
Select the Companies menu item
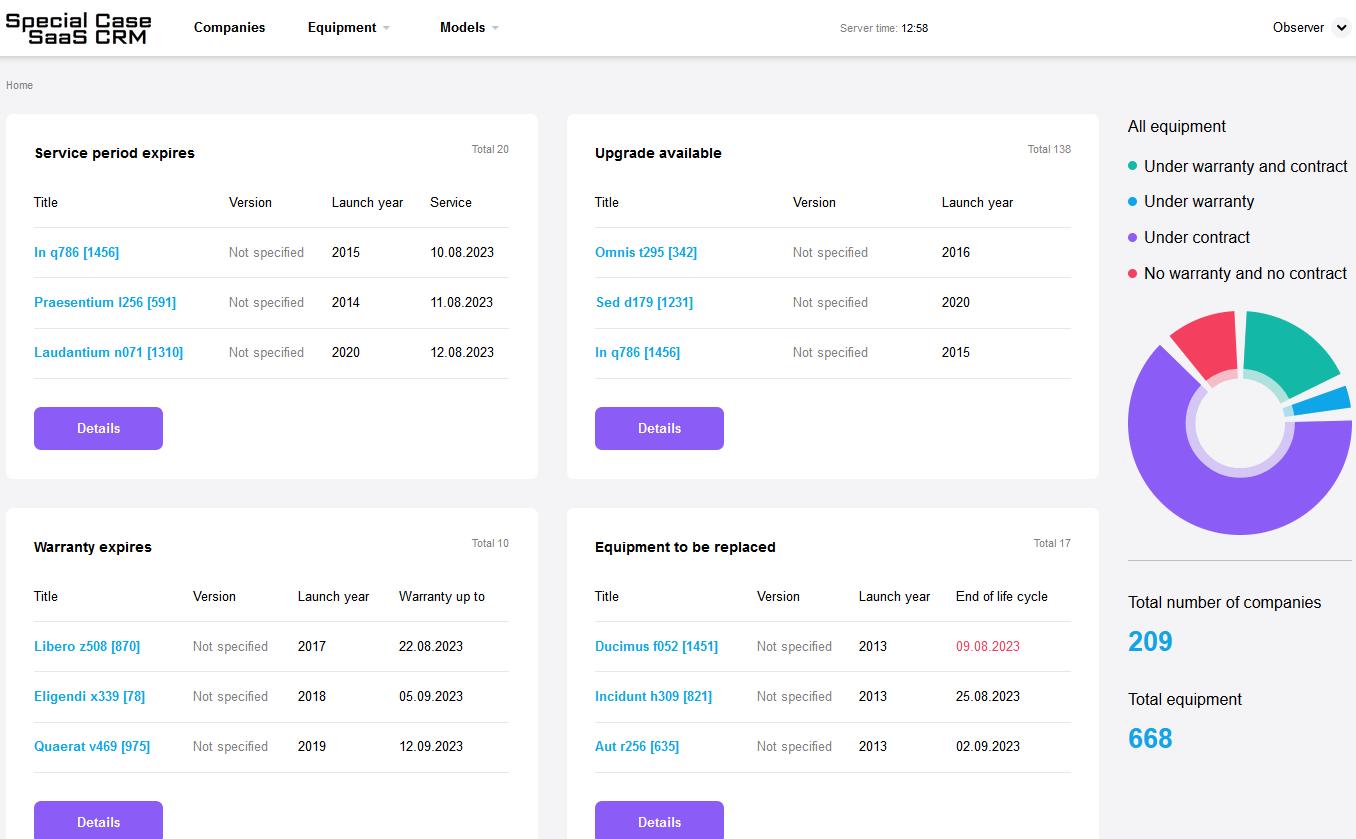(x=229, y=27)
